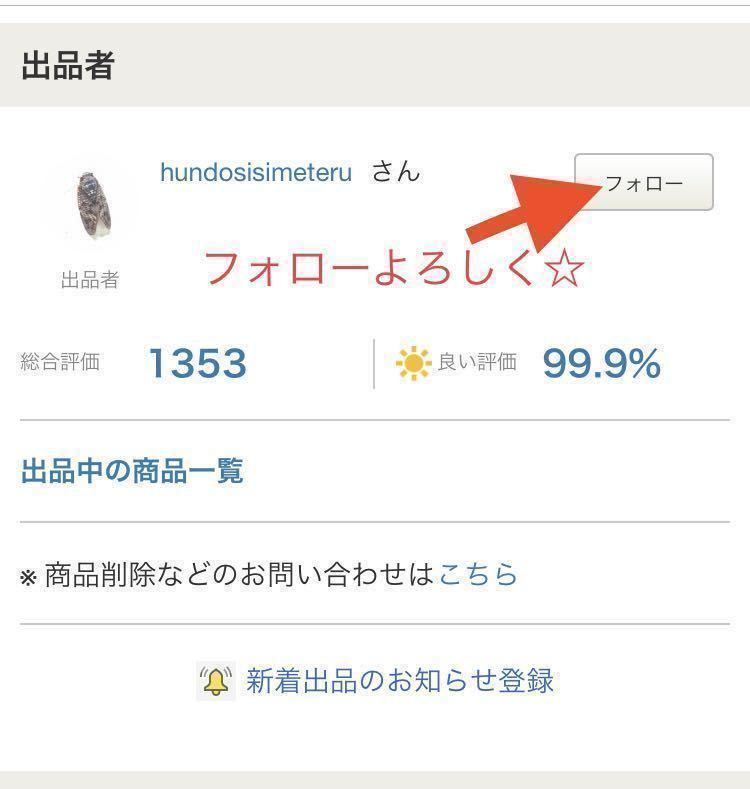Click the フォロー button

tap(644, 182)
